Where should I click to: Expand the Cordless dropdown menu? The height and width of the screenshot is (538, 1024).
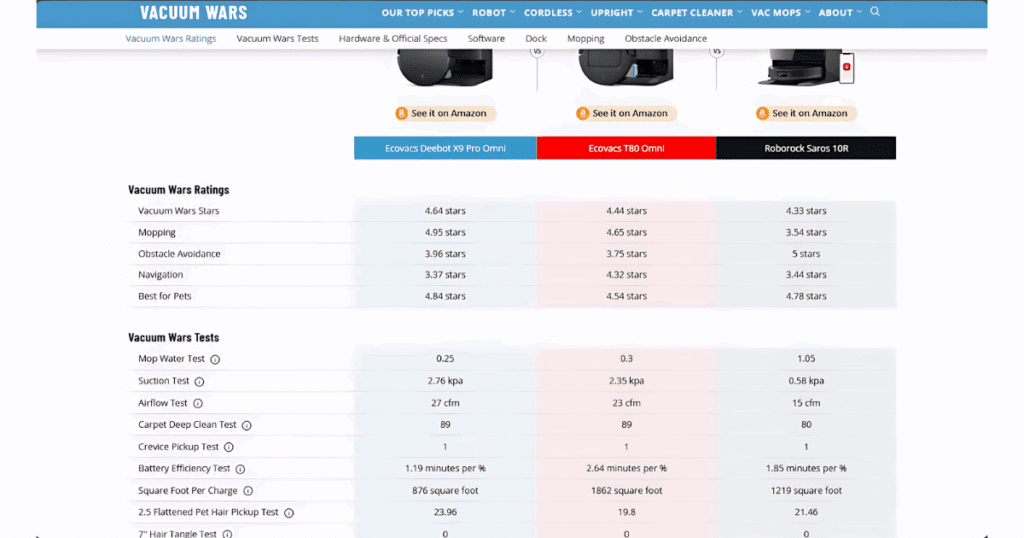[552, 13]
